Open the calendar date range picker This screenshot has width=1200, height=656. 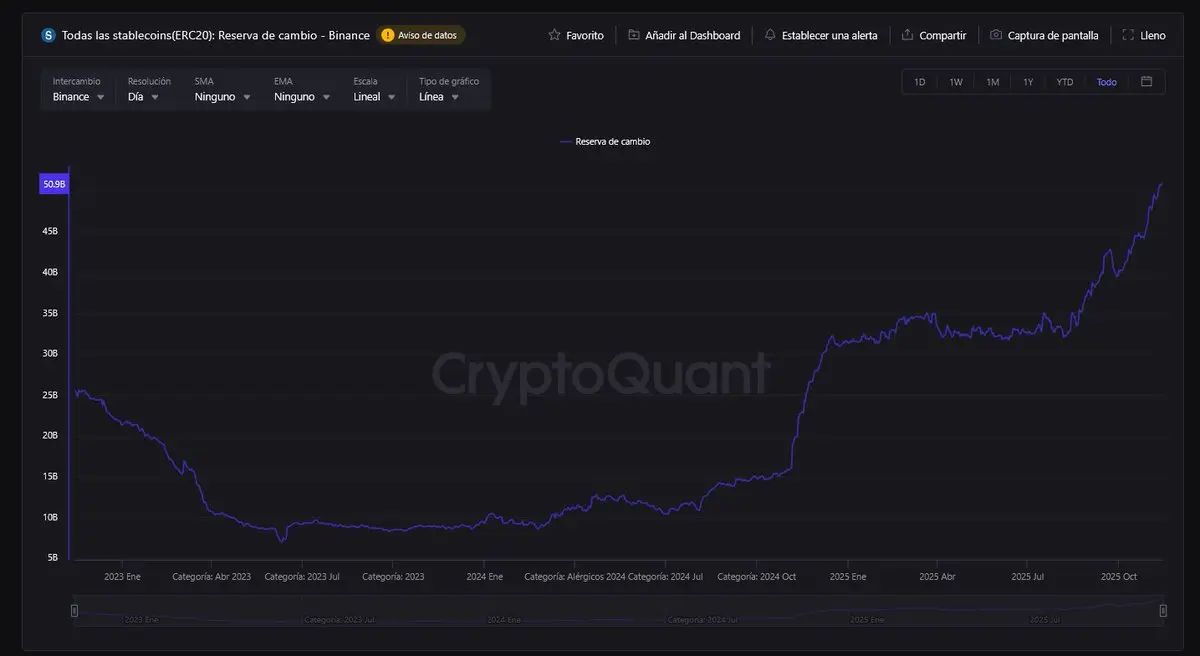coord(1147,81)
